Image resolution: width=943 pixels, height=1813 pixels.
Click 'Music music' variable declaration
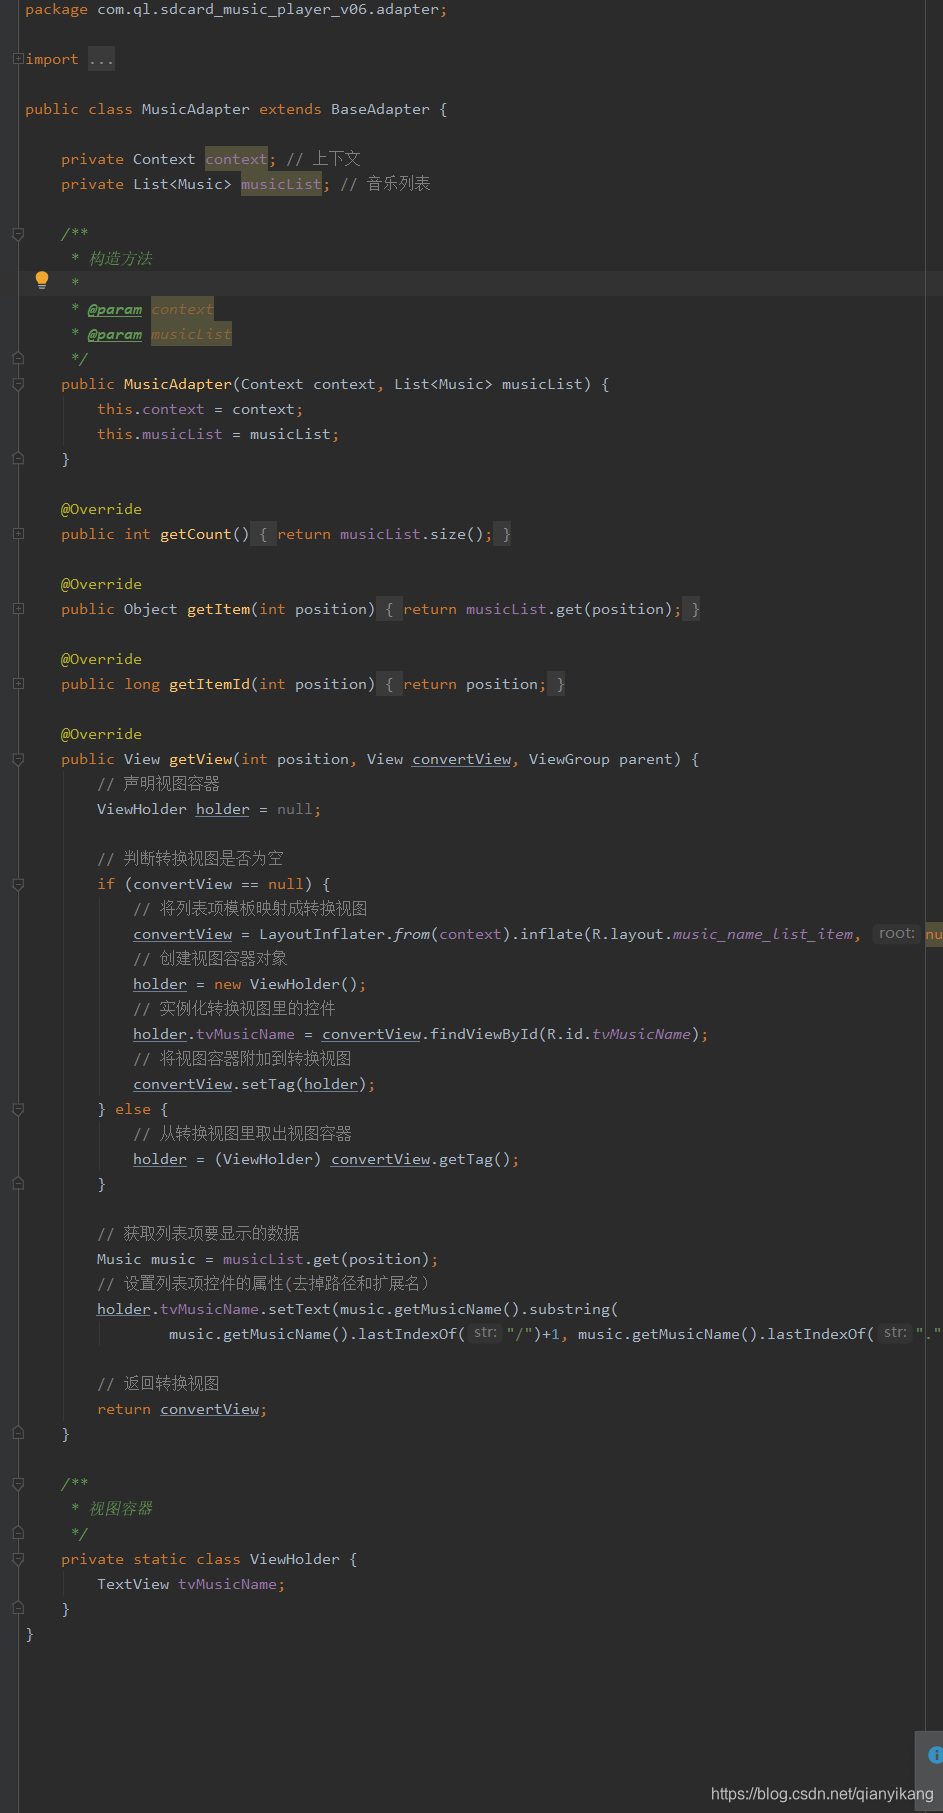(x=146, y=1259)
